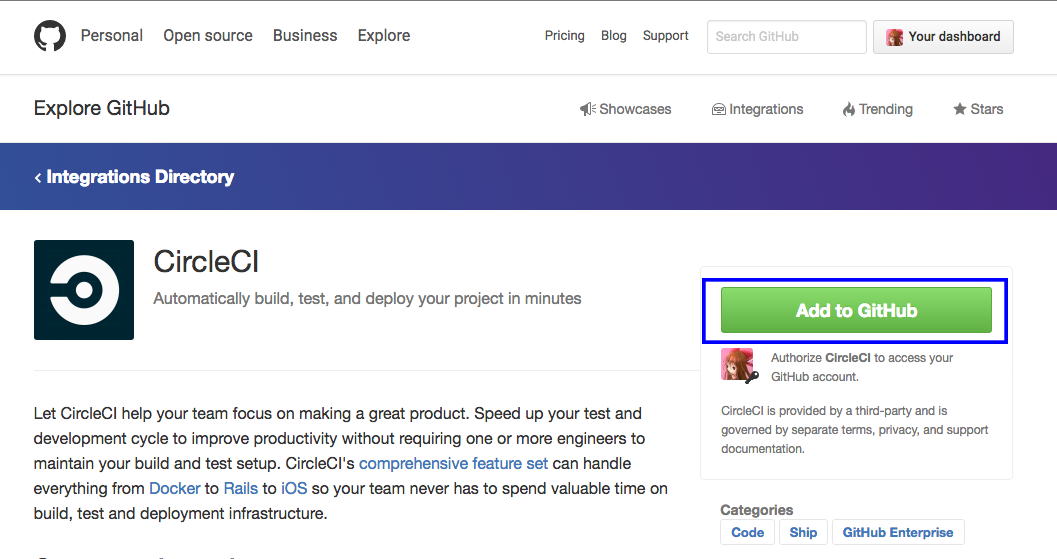Open the iOS link

294,488
